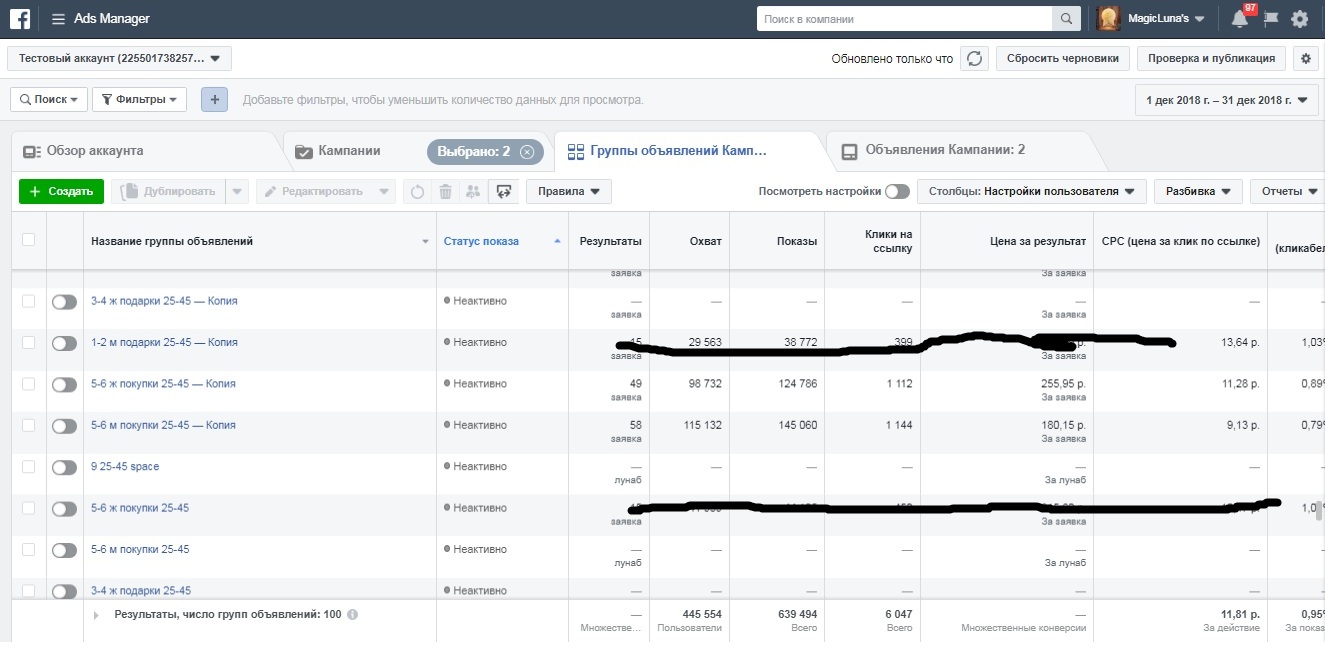This screenshot has height=661, width=1325.
Task: Click the grid icon on Группы объявлений tab
Action: pyautogui.click(x=575, y=152)
